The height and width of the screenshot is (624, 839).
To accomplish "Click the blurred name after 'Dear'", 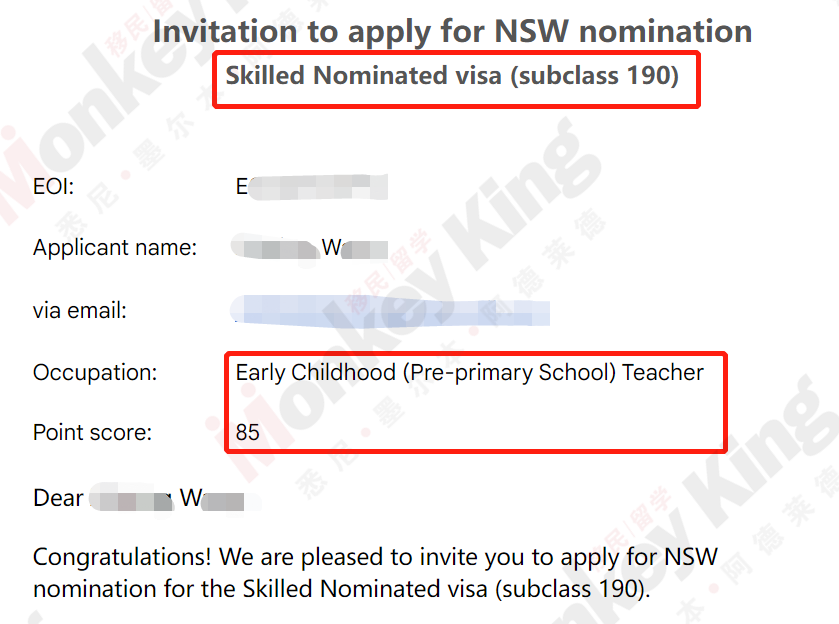I will 167,498.
